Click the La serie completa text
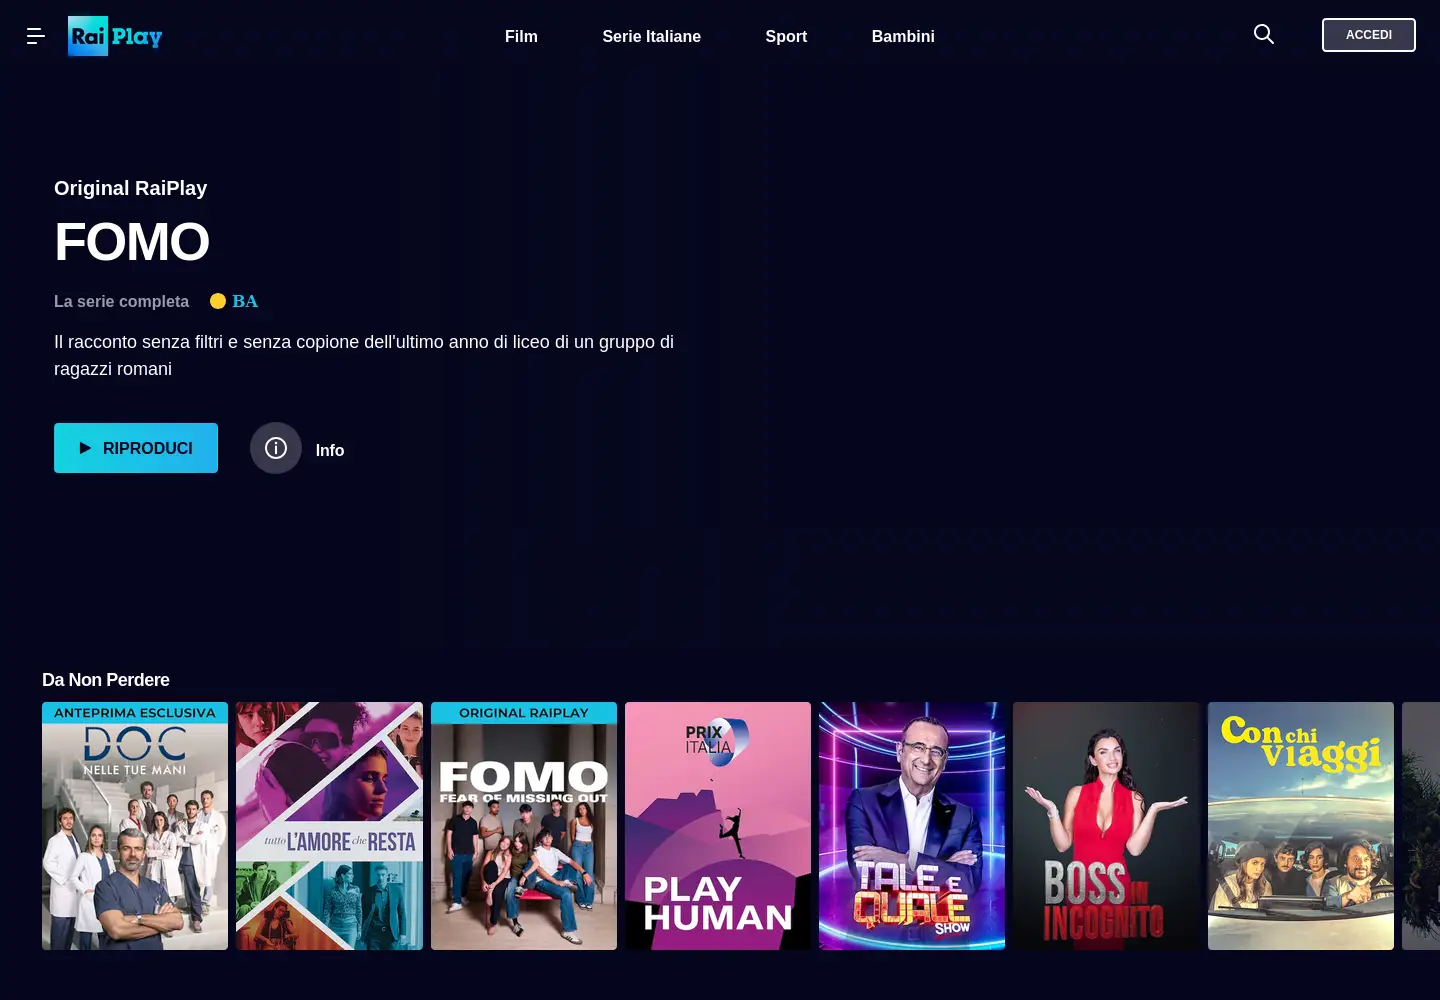Viewport: 1440px width, 1000px height. pos(121,301)
